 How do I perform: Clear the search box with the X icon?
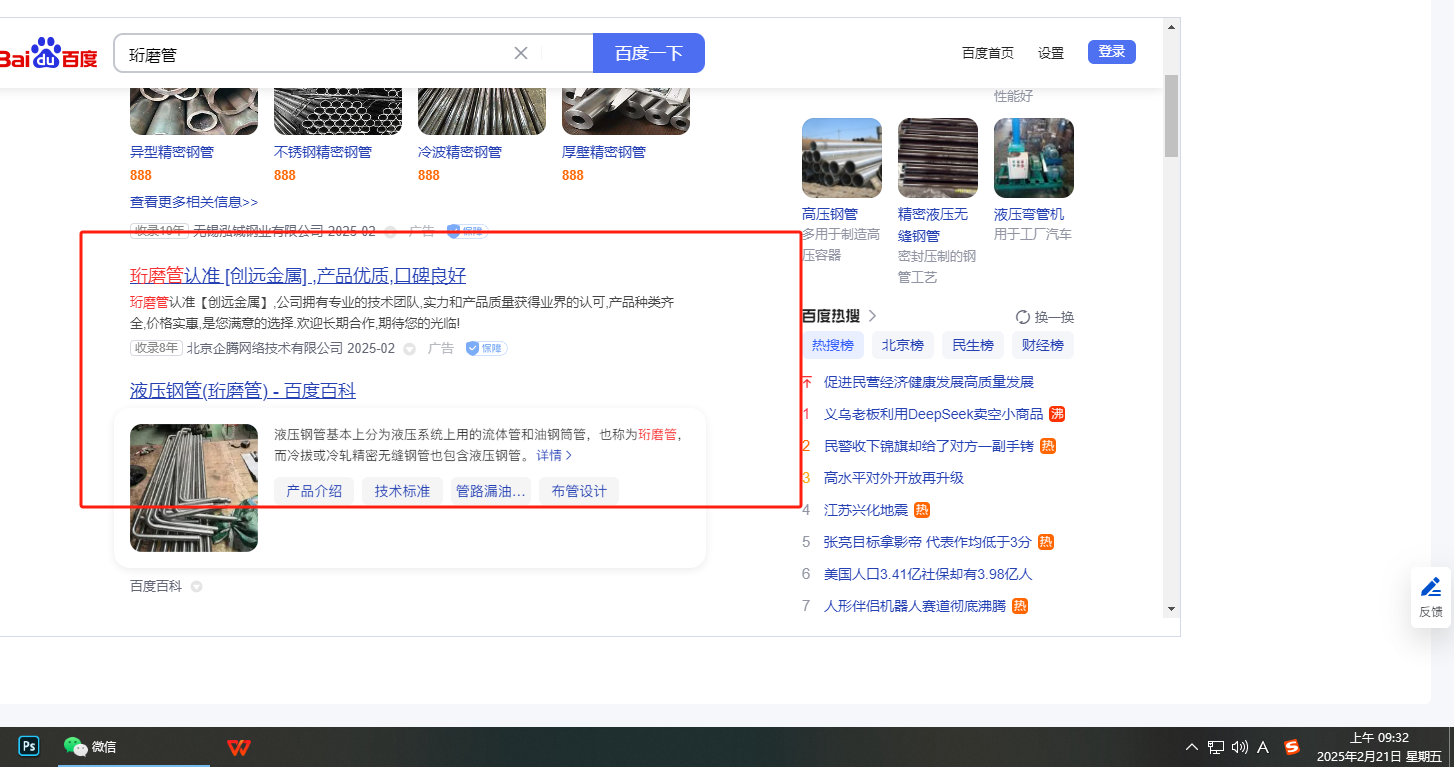click(520, 53)
